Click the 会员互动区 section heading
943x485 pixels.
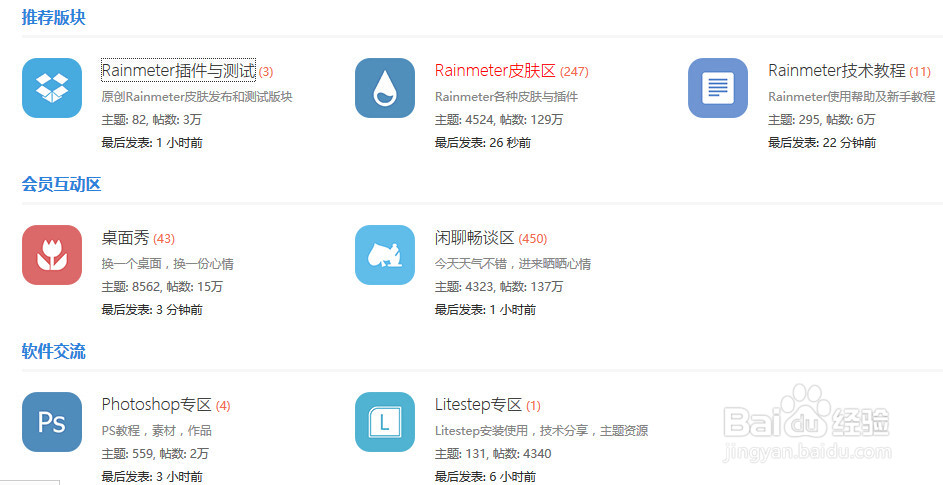pyautogui.click(x=61, y=184)
